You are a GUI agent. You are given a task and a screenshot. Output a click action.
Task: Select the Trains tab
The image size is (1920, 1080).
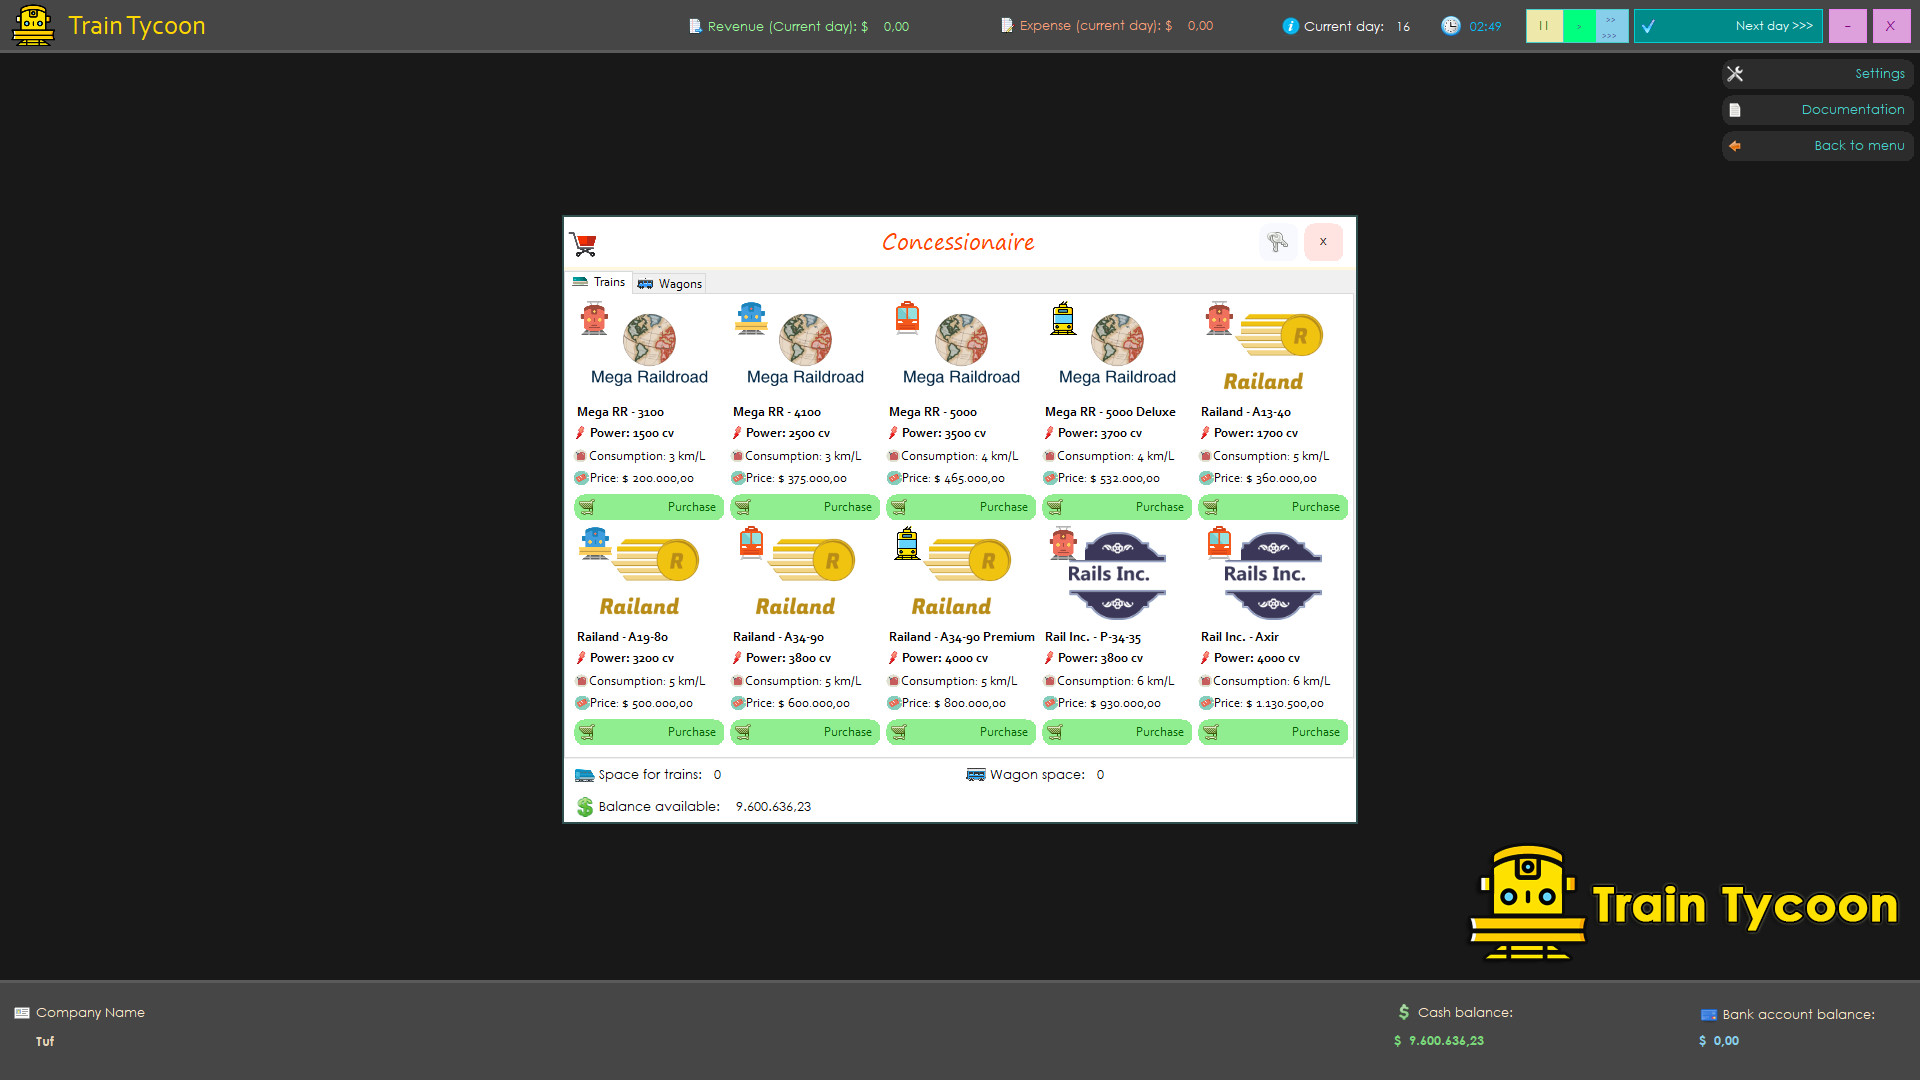pyautogui.click(x=599, y=282)
